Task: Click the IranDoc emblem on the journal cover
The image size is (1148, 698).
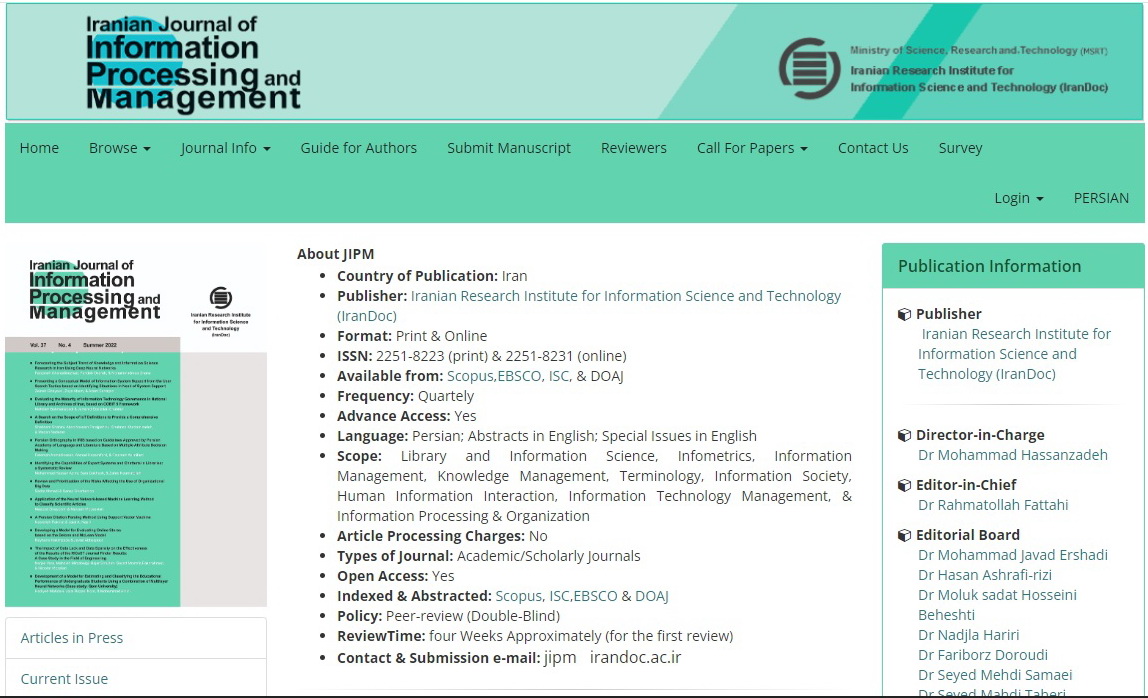Action: pyautogui.click(x=220, y=297)
